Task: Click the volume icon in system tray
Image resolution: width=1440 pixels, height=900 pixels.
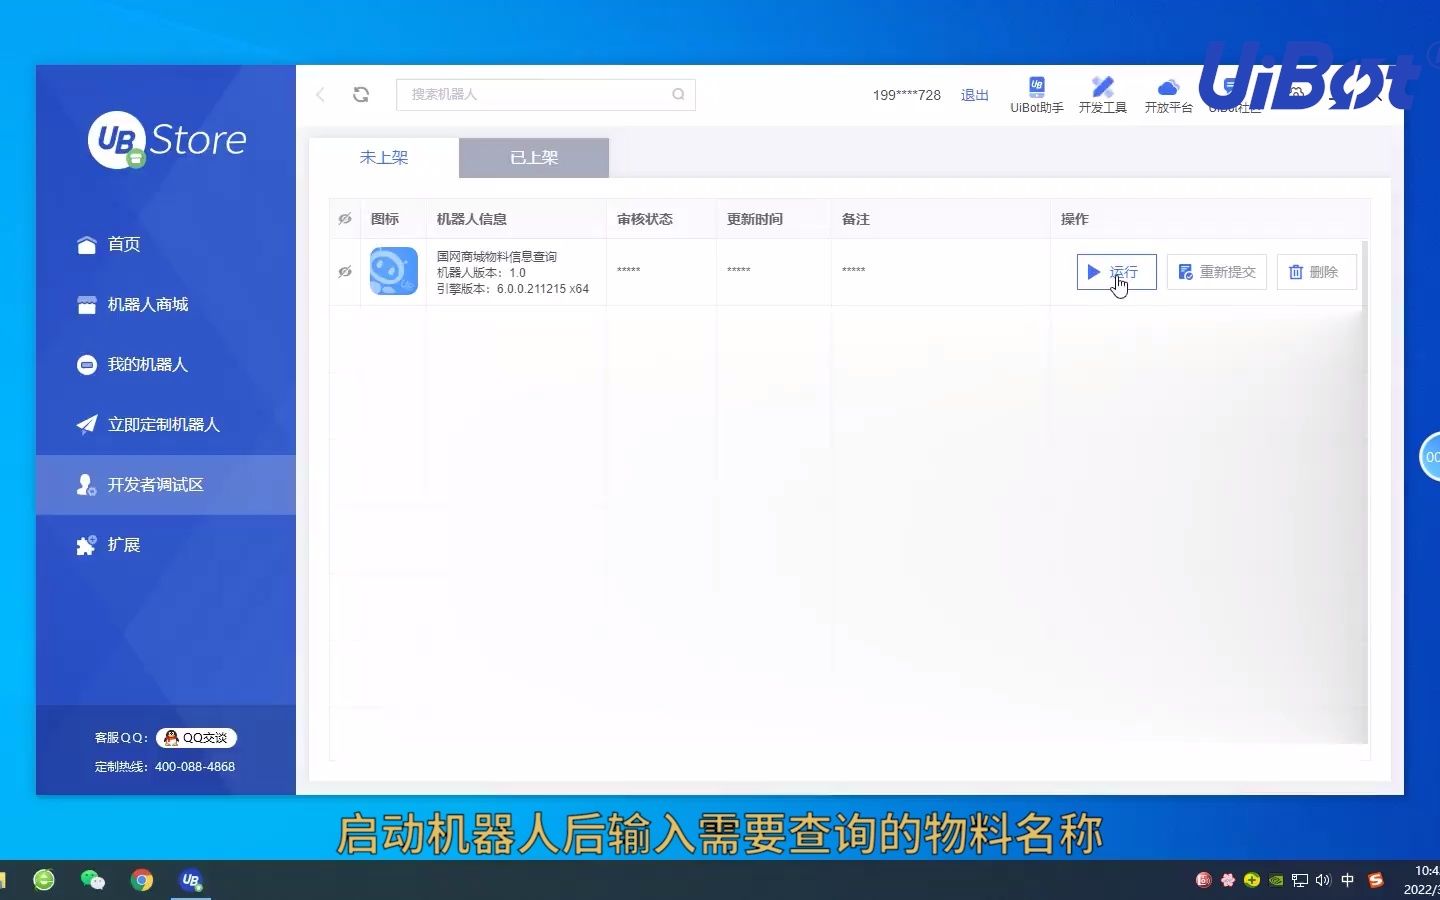Action: pyautogui.click(x=1323, y=880)
